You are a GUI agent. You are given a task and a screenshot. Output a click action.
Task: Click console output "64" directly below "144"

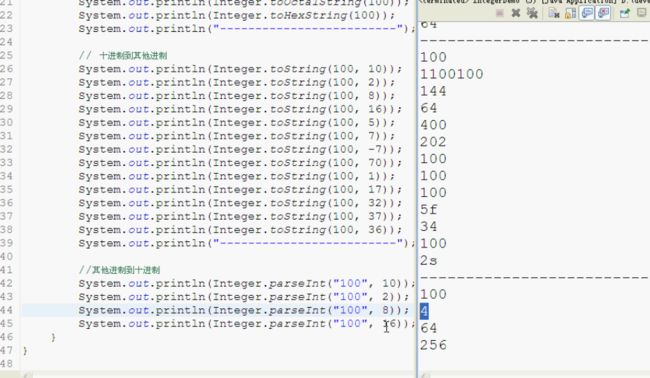[429, 108]
